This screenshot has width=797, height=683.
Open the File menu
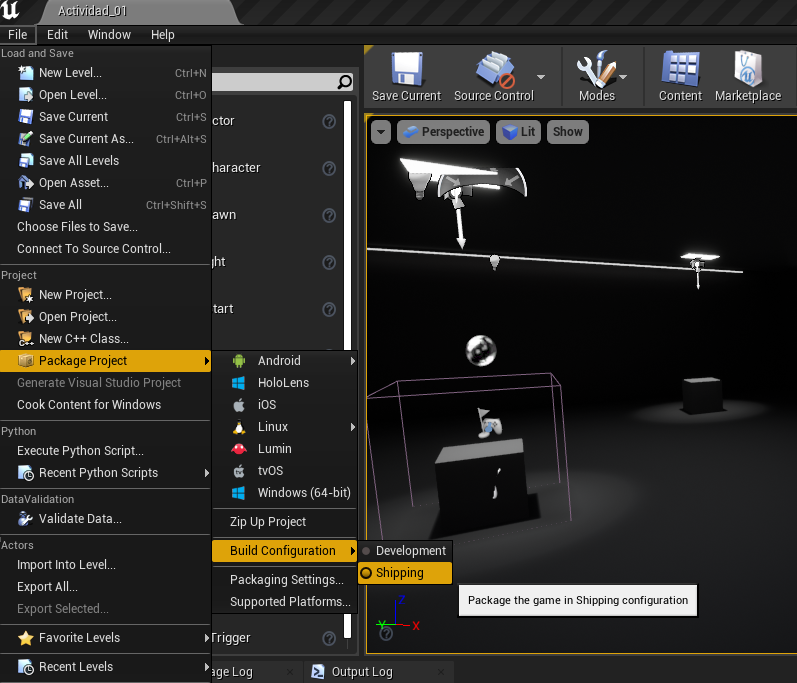(18, 35)
